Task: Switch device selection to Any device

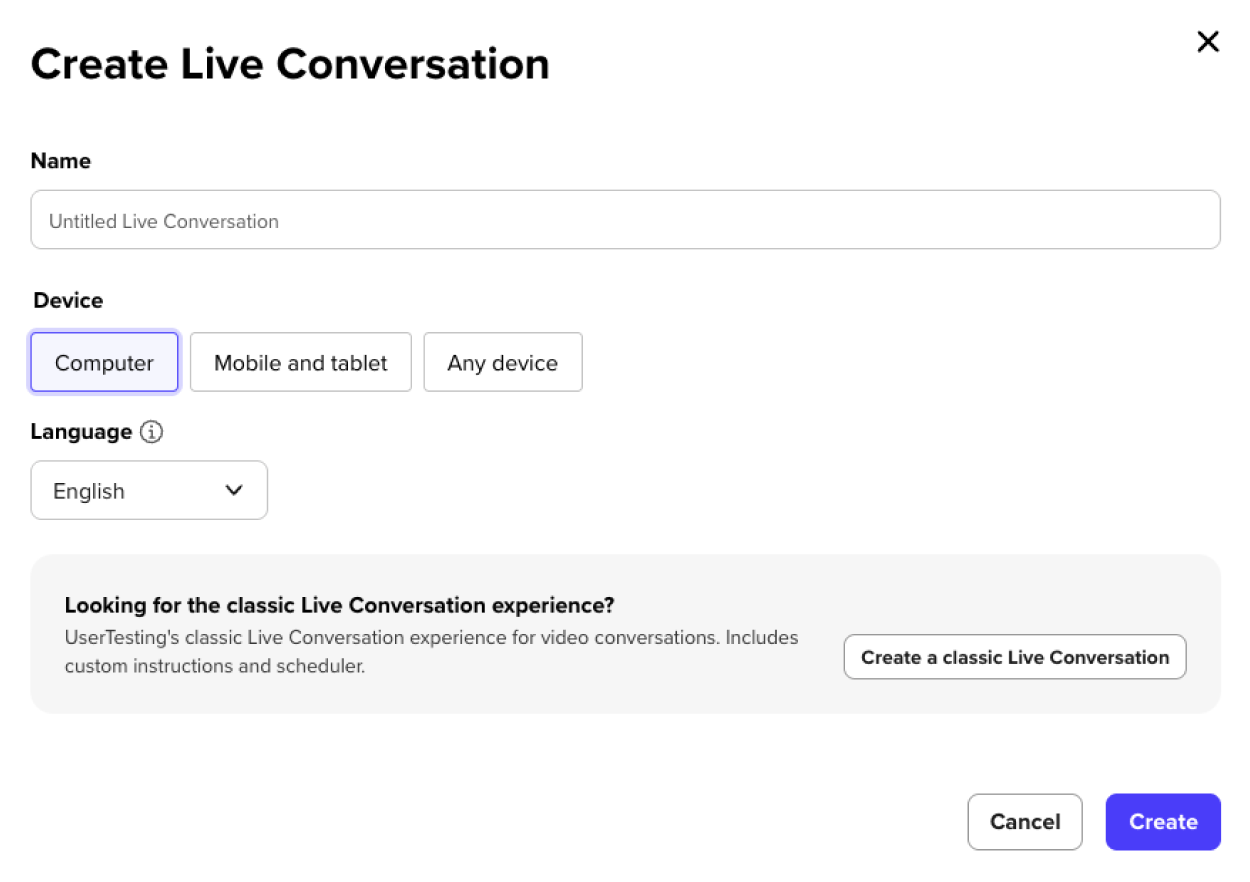Action: 503,362
